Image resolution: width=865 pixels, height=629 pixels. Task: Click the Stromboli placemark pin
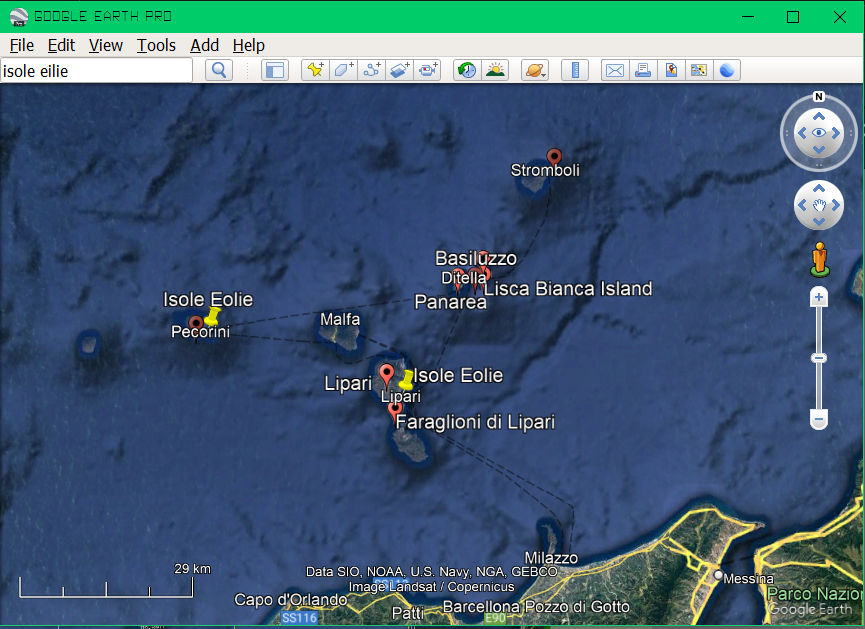coord(554,156)
